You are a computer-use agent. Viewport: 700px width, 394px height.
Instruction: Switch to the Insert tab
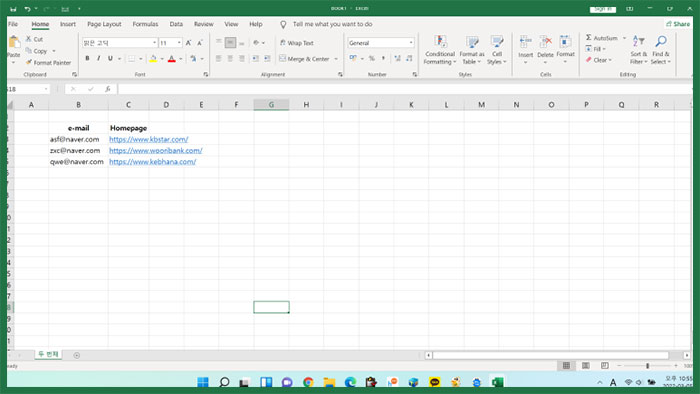68,24
